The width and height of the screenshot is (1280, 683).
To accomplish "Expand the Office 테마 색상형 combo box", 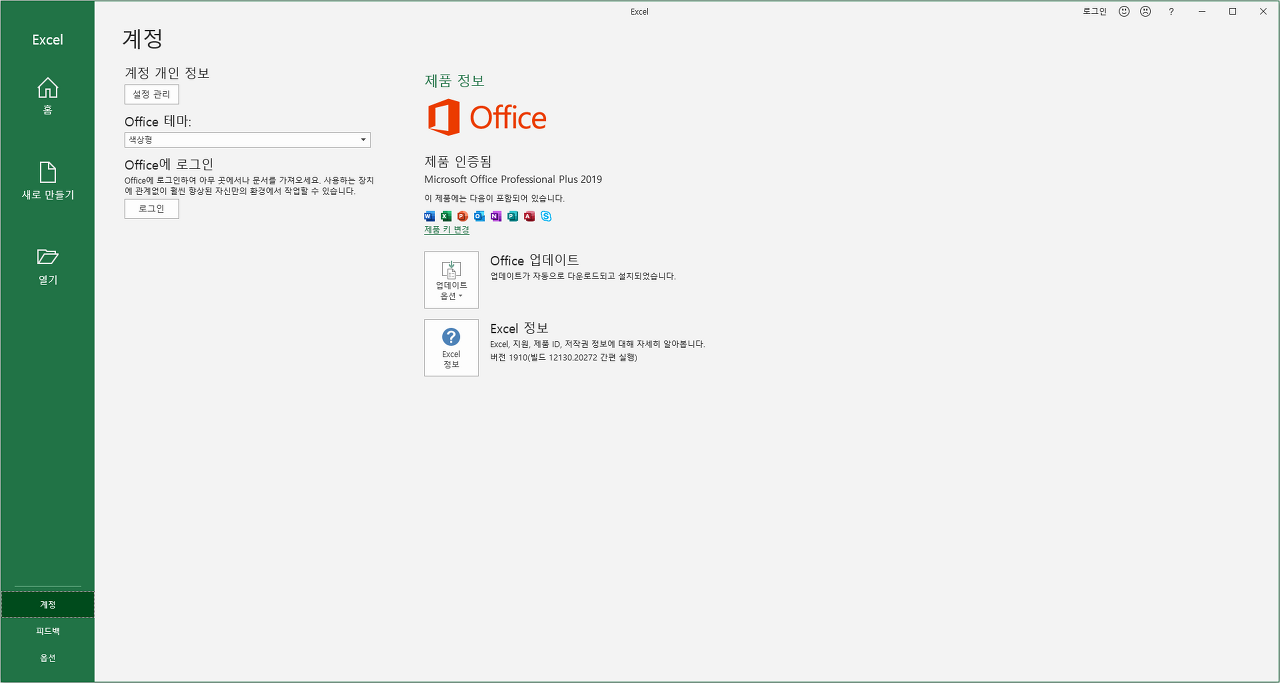I will pos(247,140).
